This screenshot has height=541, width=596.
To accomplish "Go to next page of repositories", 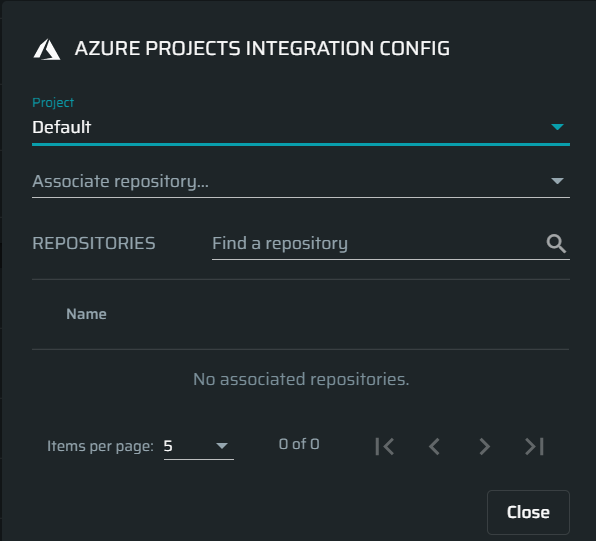I will 484,446.
